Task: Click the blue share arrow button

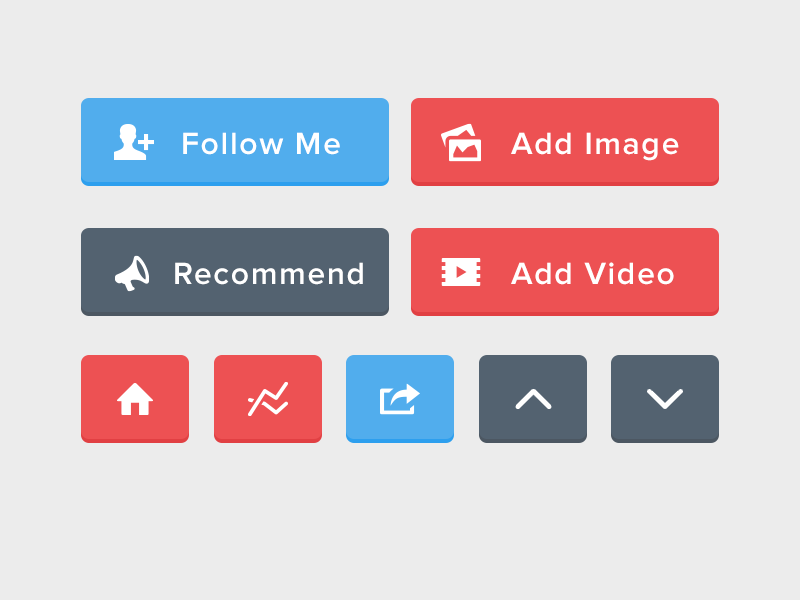Action: [x=399, y=398]
